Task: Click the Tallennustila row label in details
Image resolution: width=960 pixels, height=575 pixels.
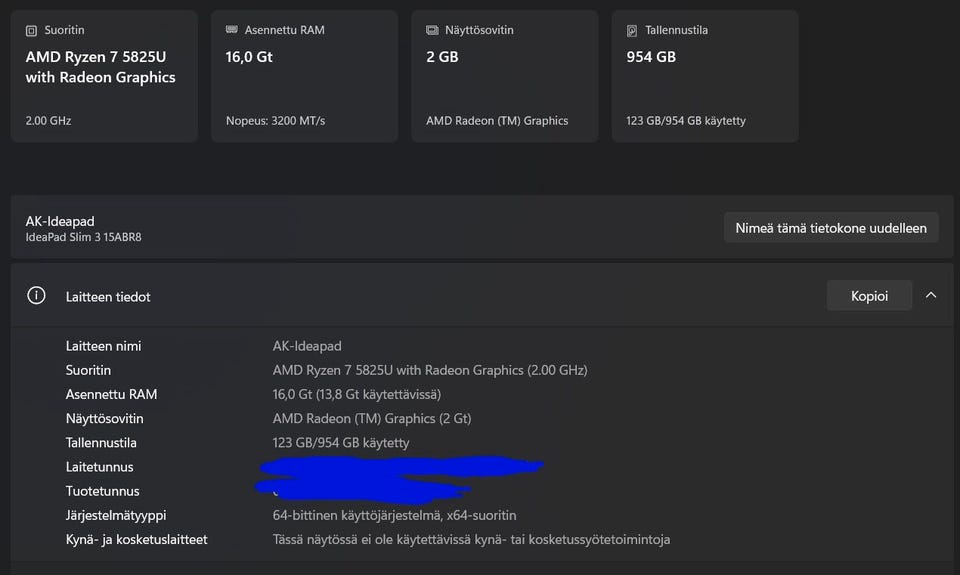Action: tap(101, 443)
